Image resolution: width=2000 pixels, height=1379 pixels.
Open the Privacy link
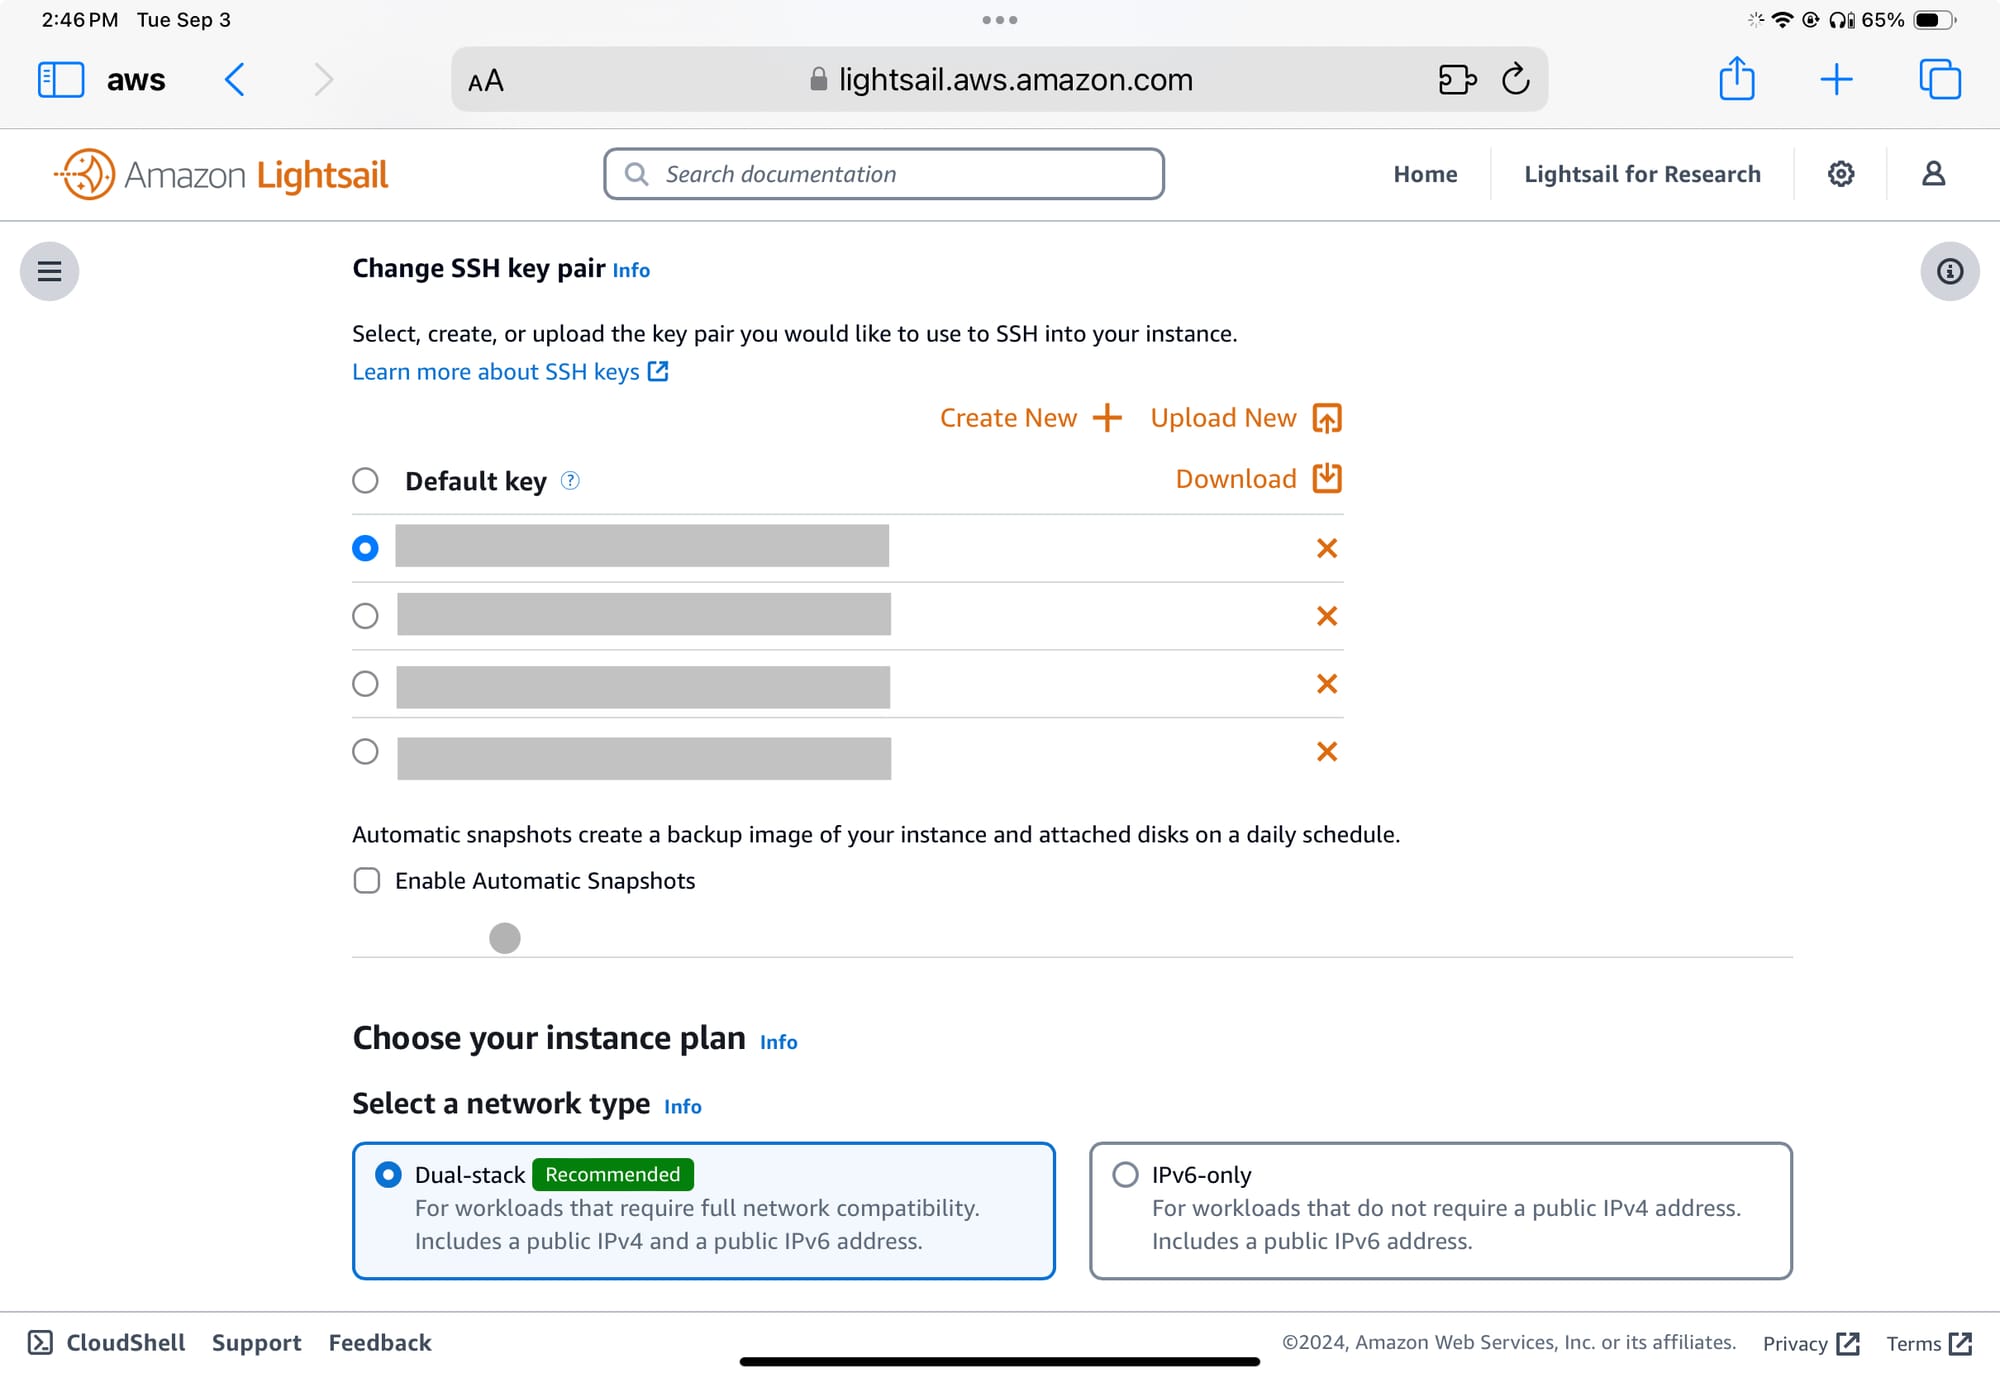point(1811,1344)
